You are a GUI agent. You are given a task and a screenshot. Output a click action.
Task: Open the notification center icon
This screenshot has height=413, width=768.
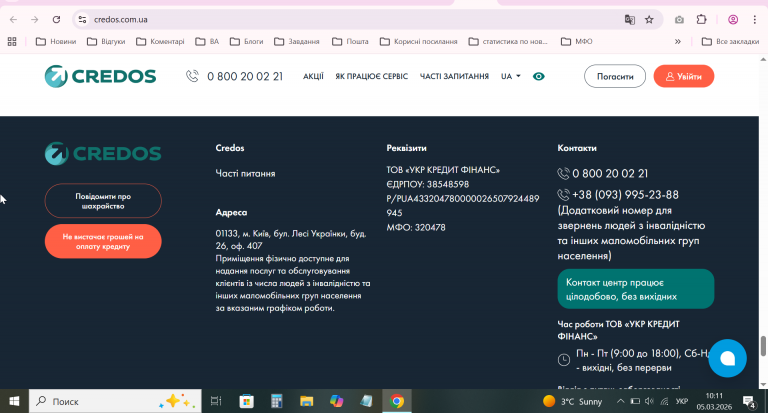pyautogui.click(x=749, y=402)
